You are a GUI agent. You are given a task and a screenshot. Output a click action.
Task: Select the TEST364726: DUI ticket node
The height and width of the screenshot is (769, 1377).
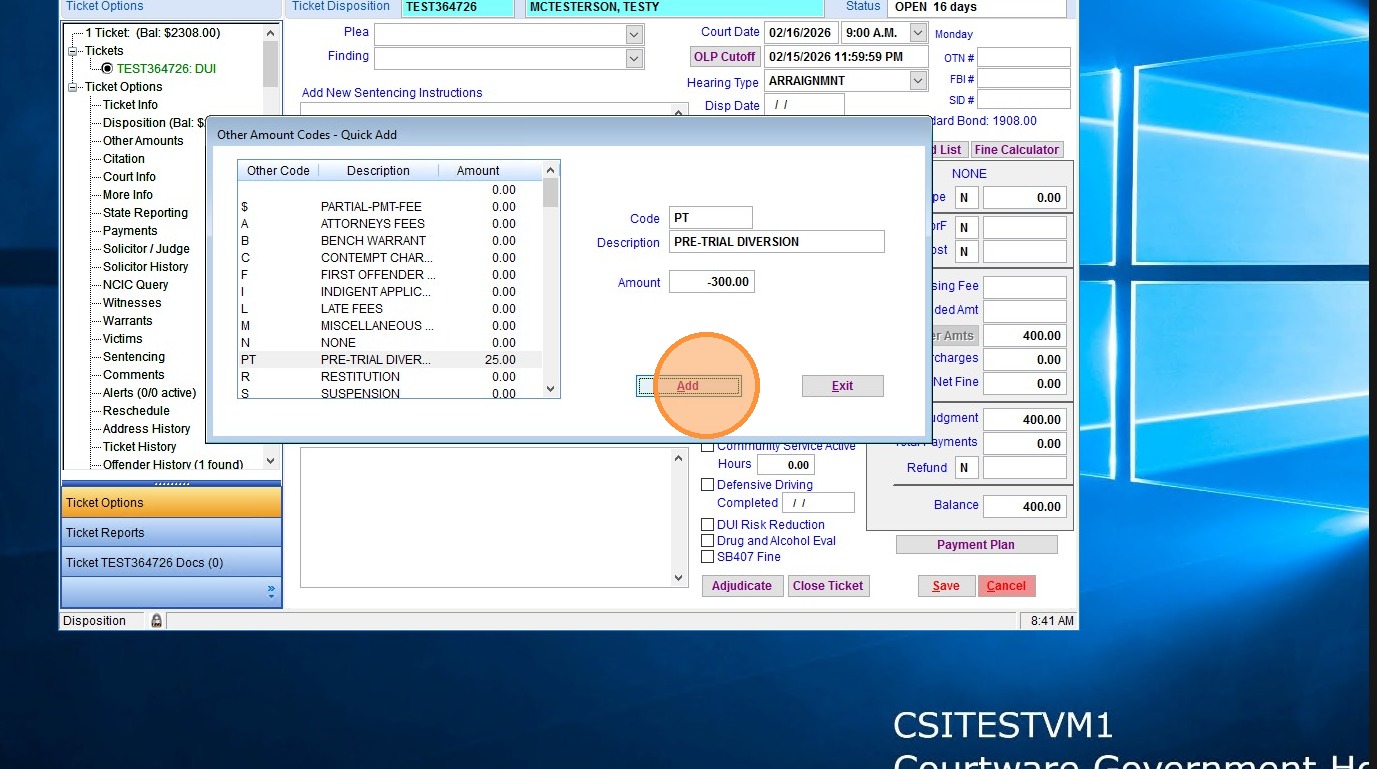(x=165, y=69)
